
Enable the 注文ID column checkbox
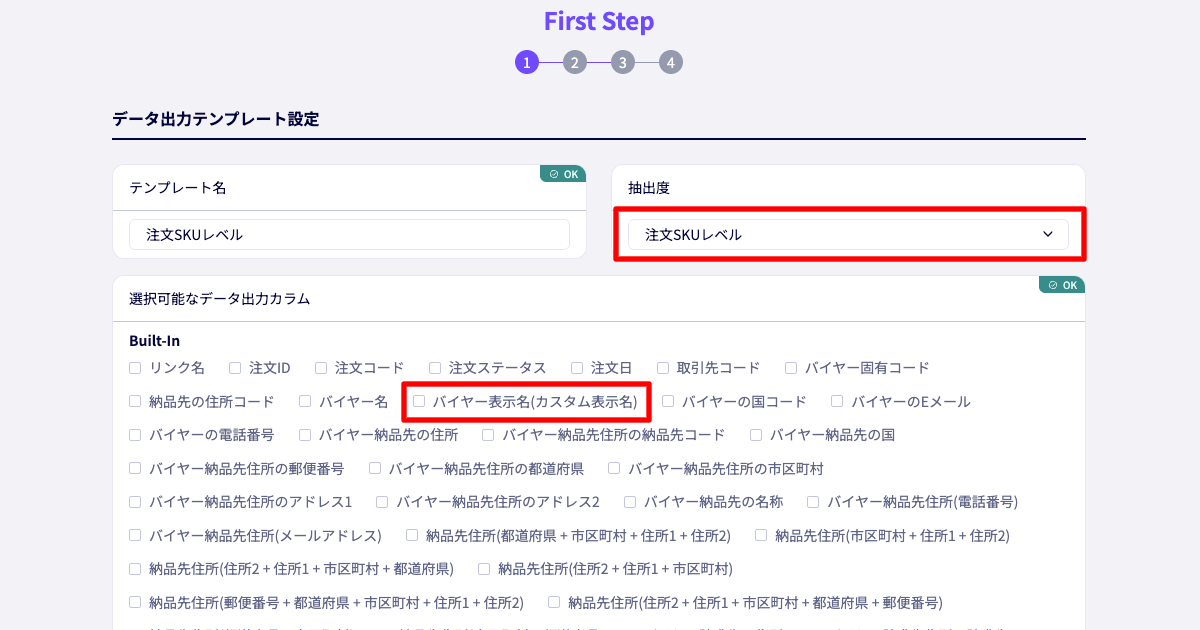(235, 368)
